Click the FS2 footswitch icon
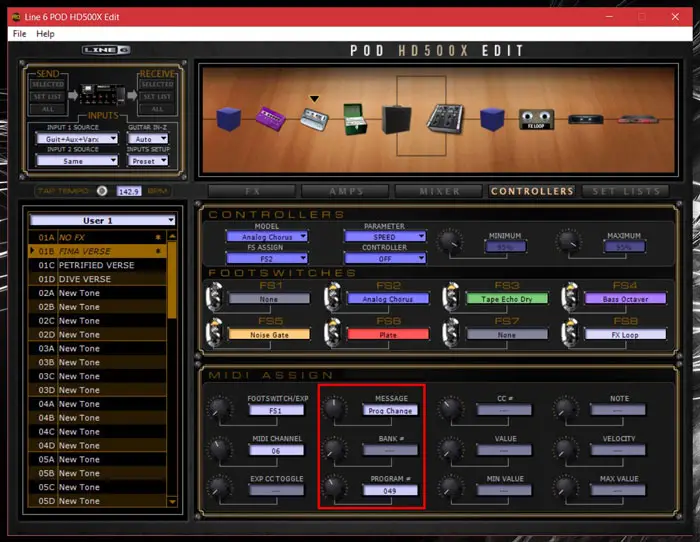The image size is (700, 542). pyautogui.click(x=333, y=296)
